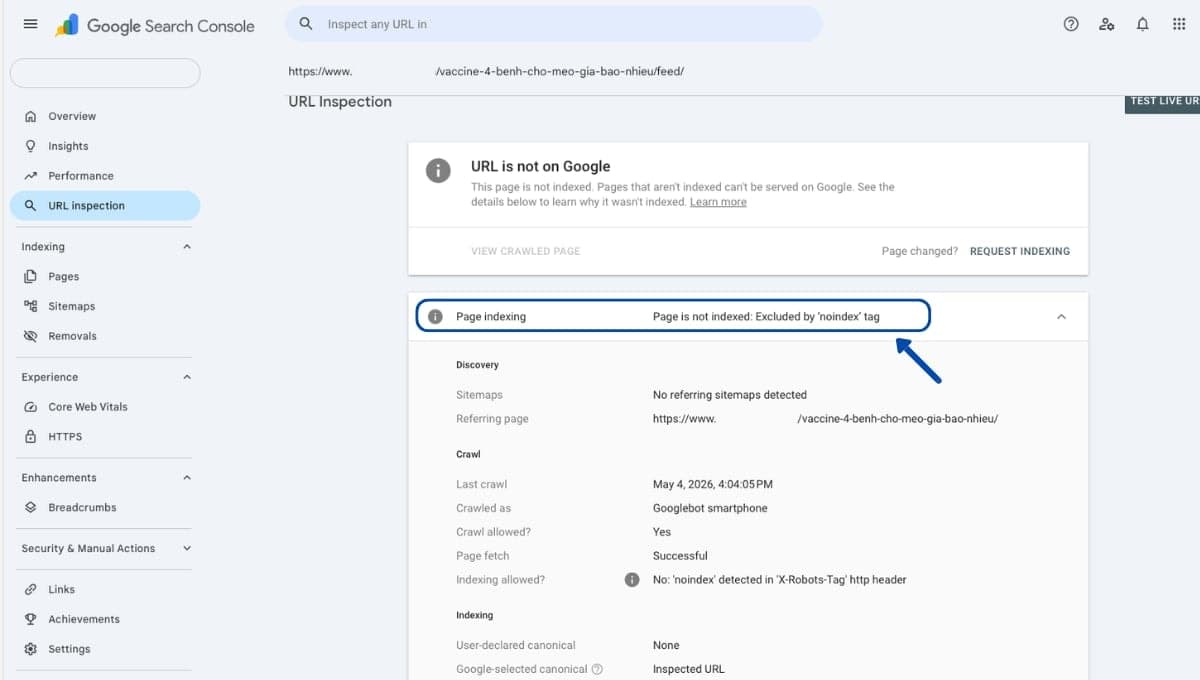Click 'No referring sitemaps detected' text
The width and height of the screenshot is (1200, 680).
pos(730,395)
